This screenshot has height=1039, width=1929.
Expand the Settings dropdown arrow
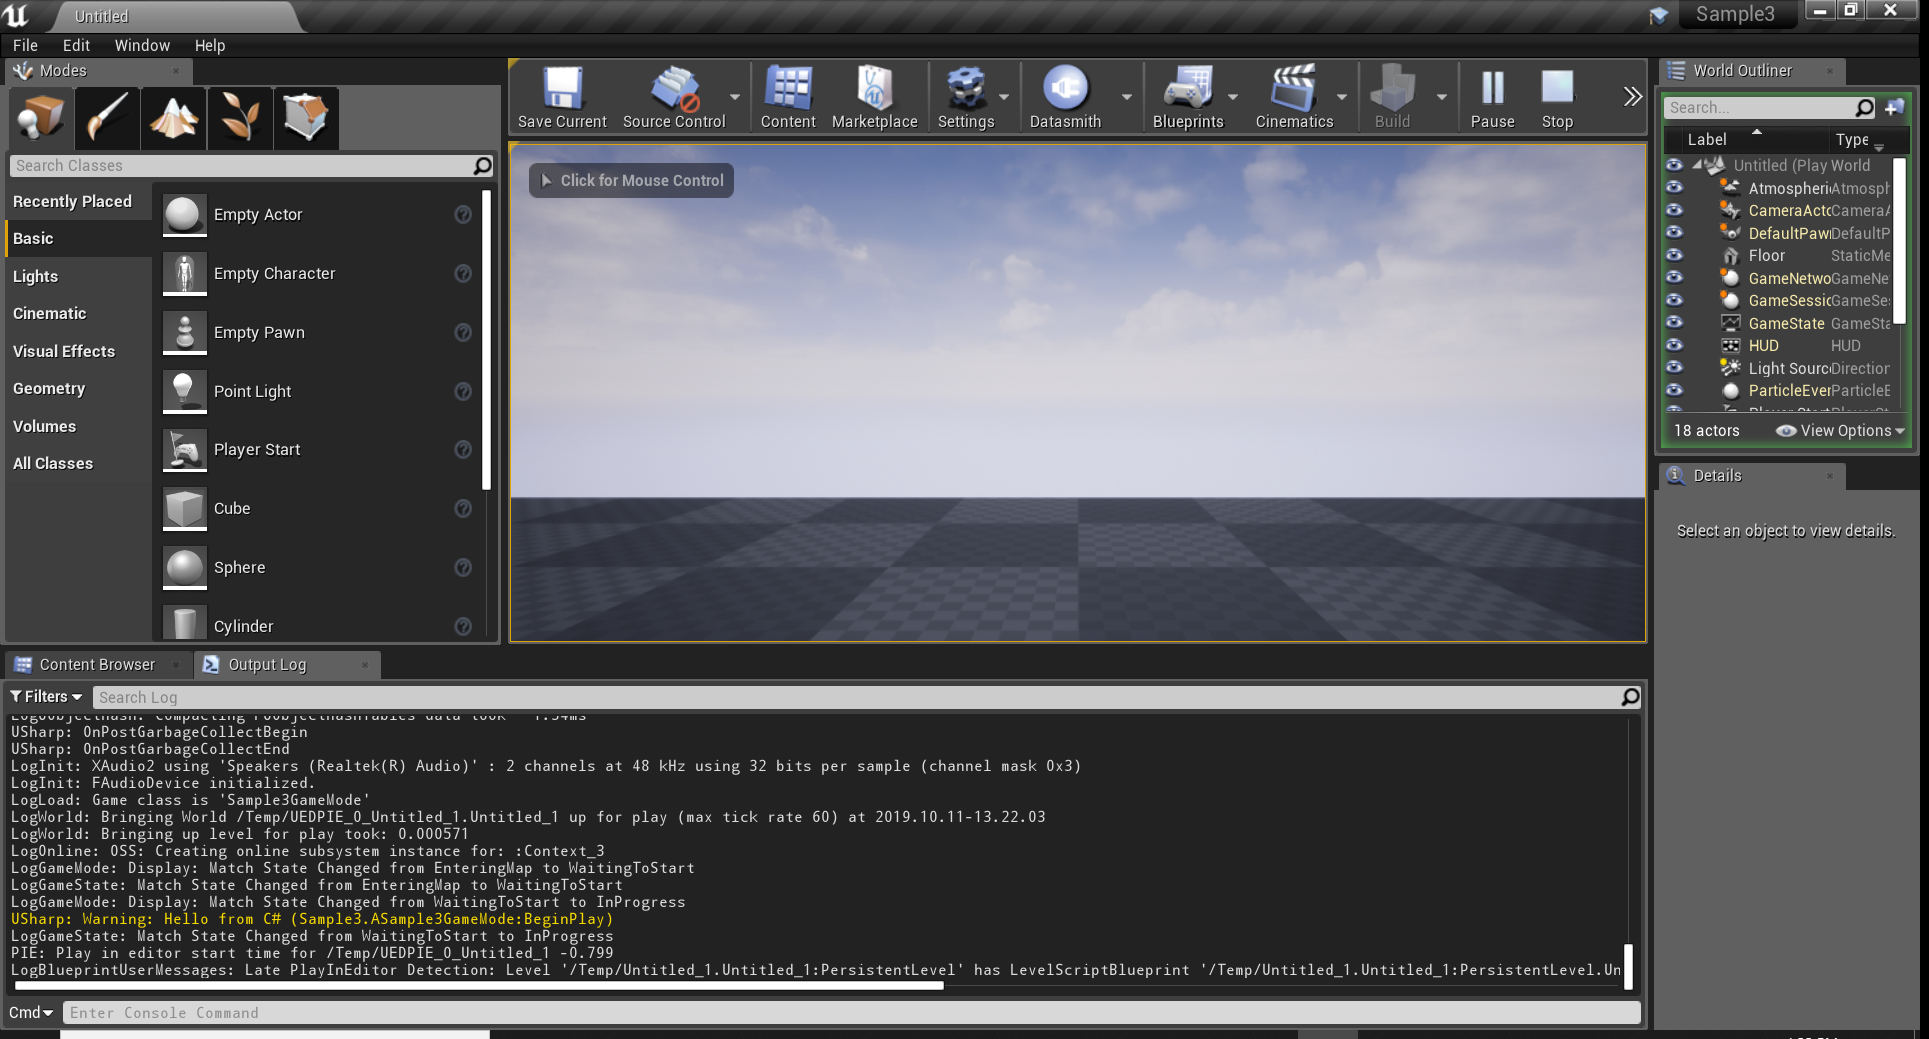pyautogui.click(x=1004, y=97)
